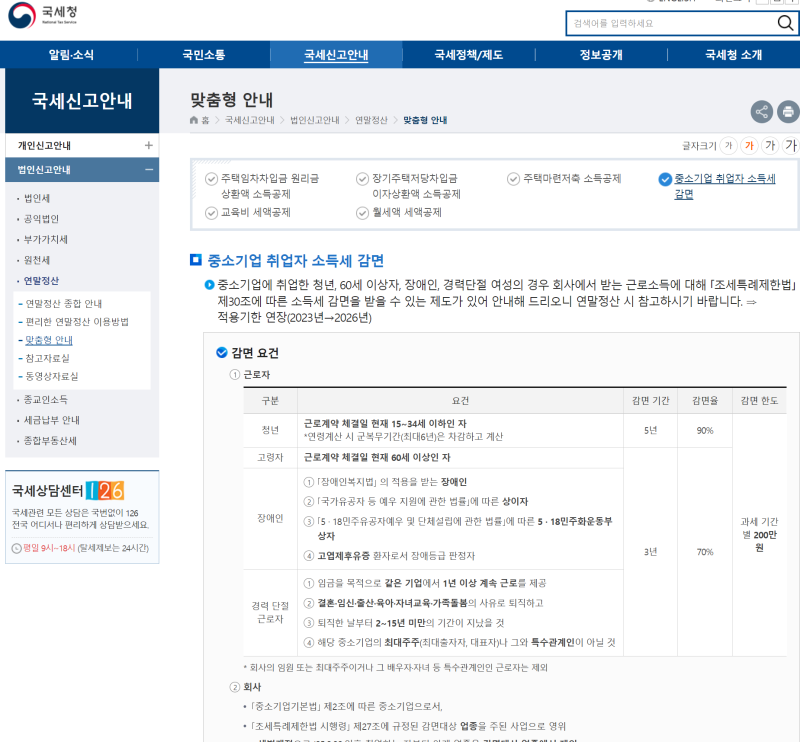Click the 5년 reduction period cell
The image size is (800, 742).
coord(650,430)
